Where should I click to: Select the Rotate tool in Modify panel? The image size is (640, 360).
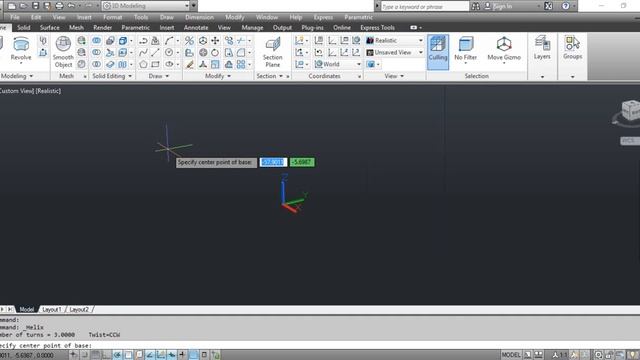(215, 52)
